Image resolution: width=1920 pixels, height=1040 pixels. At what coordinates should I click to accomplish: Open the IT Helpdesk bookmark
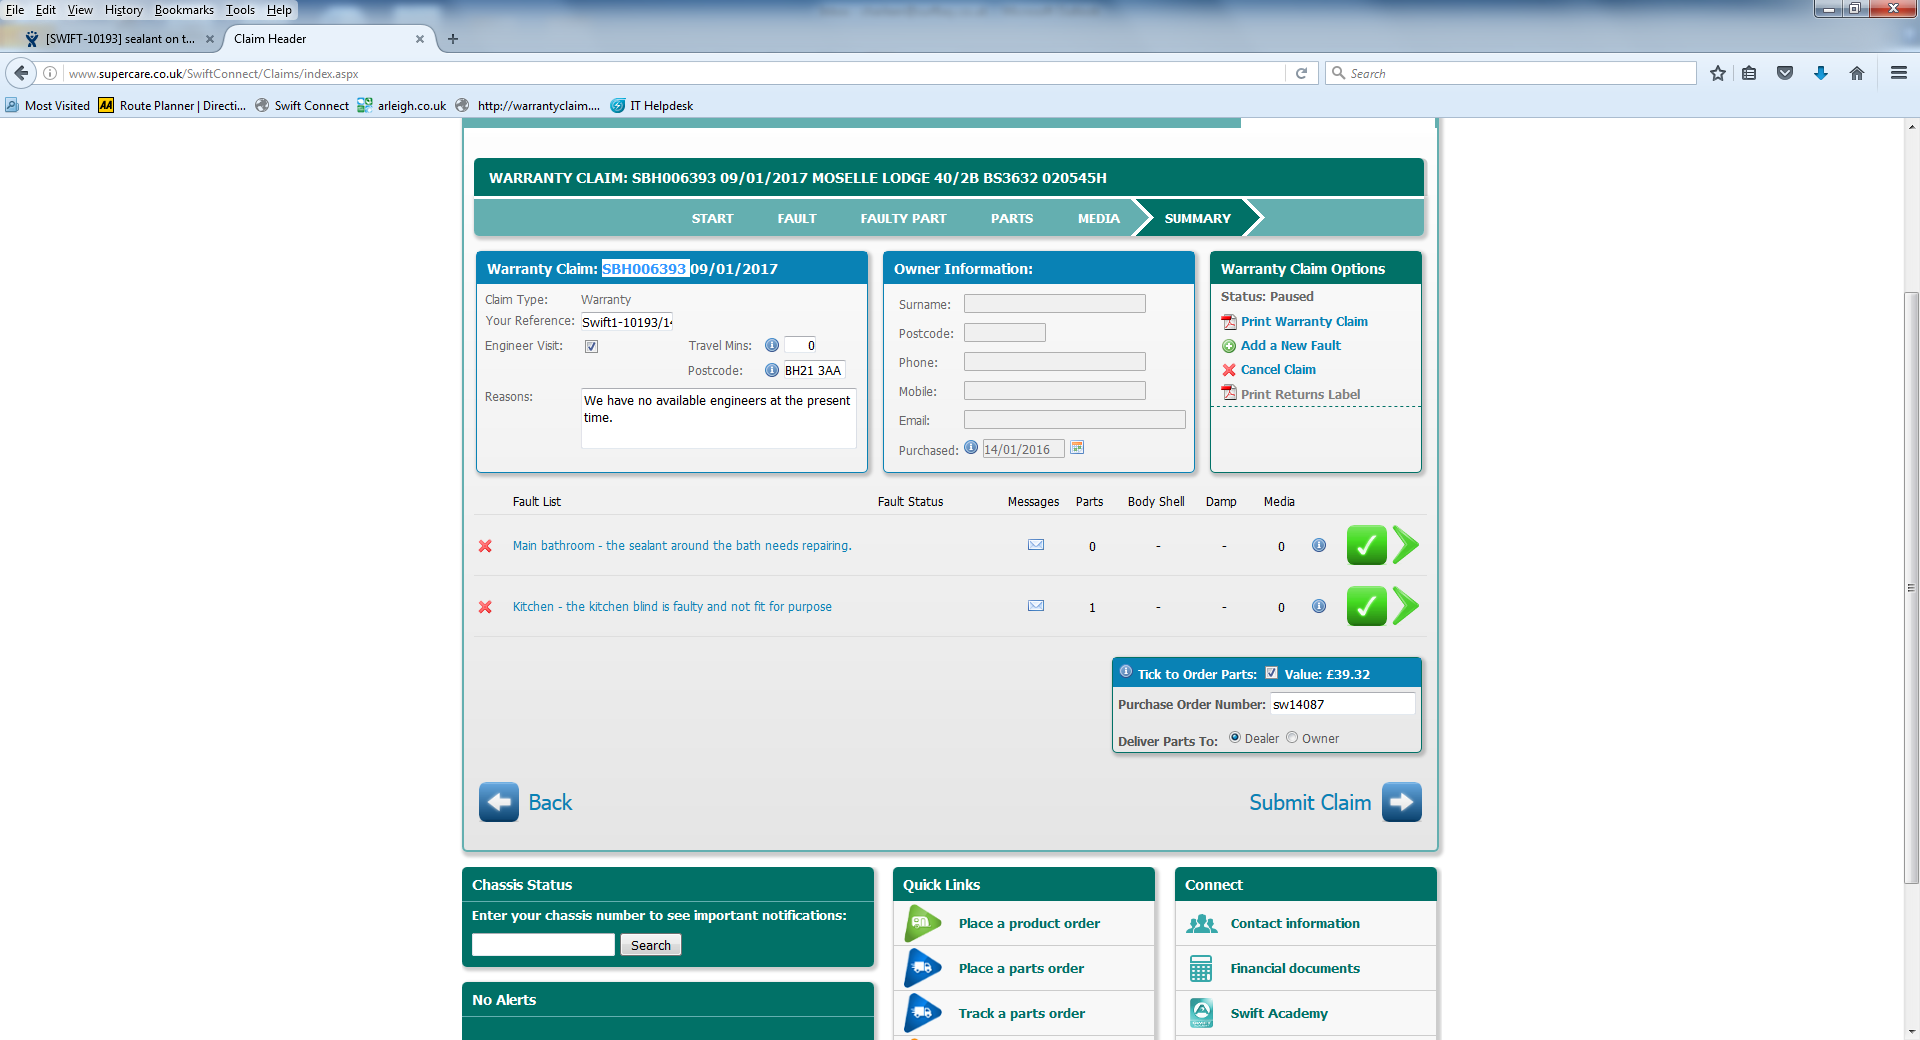(651, 106)
